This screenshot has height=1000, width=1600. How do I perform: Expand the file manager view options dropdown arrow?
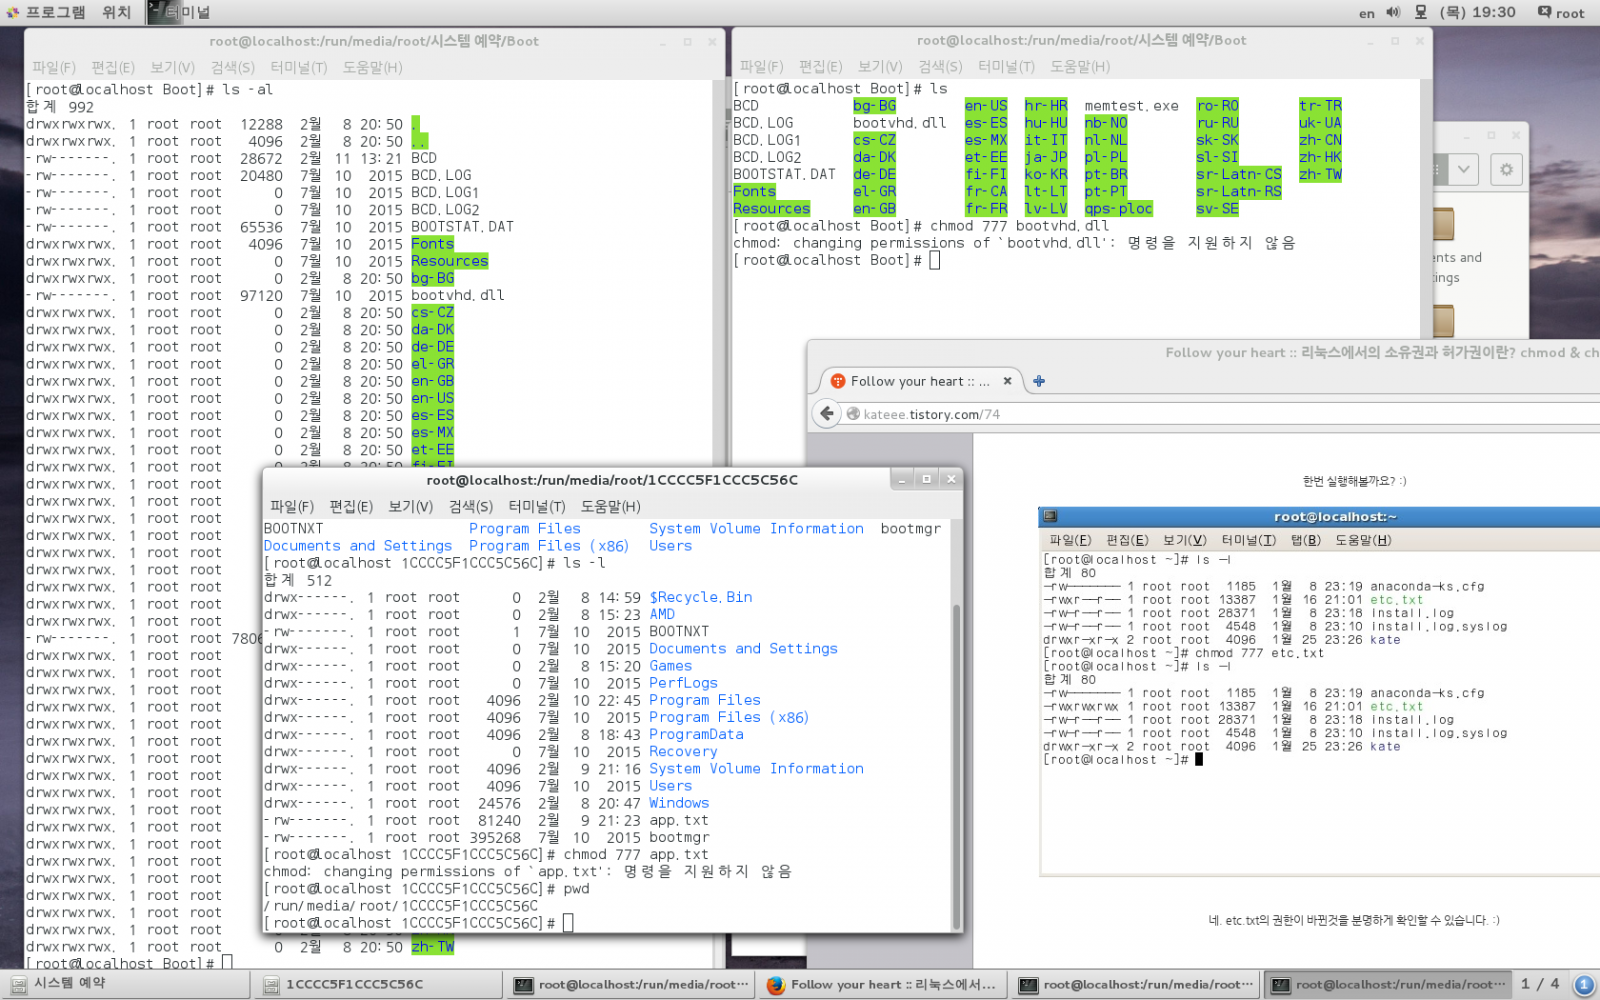click(x=1463, y=170)
